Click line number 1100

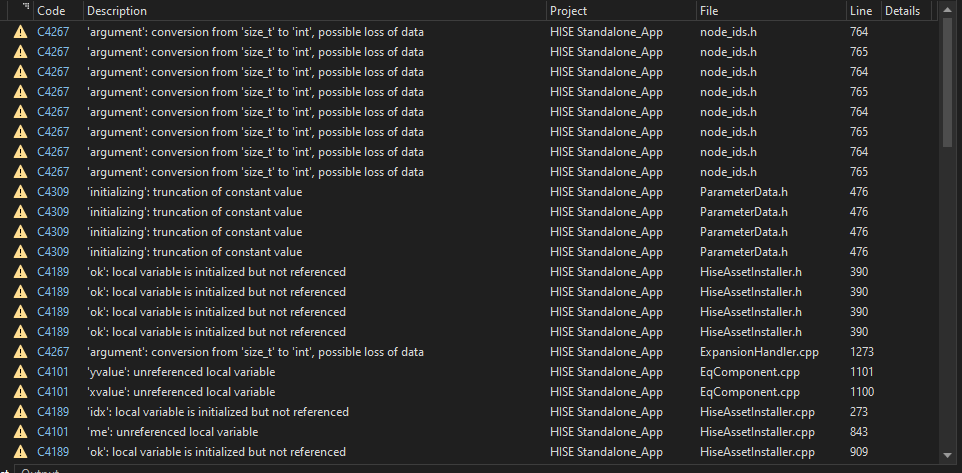(x=862, y=392)
